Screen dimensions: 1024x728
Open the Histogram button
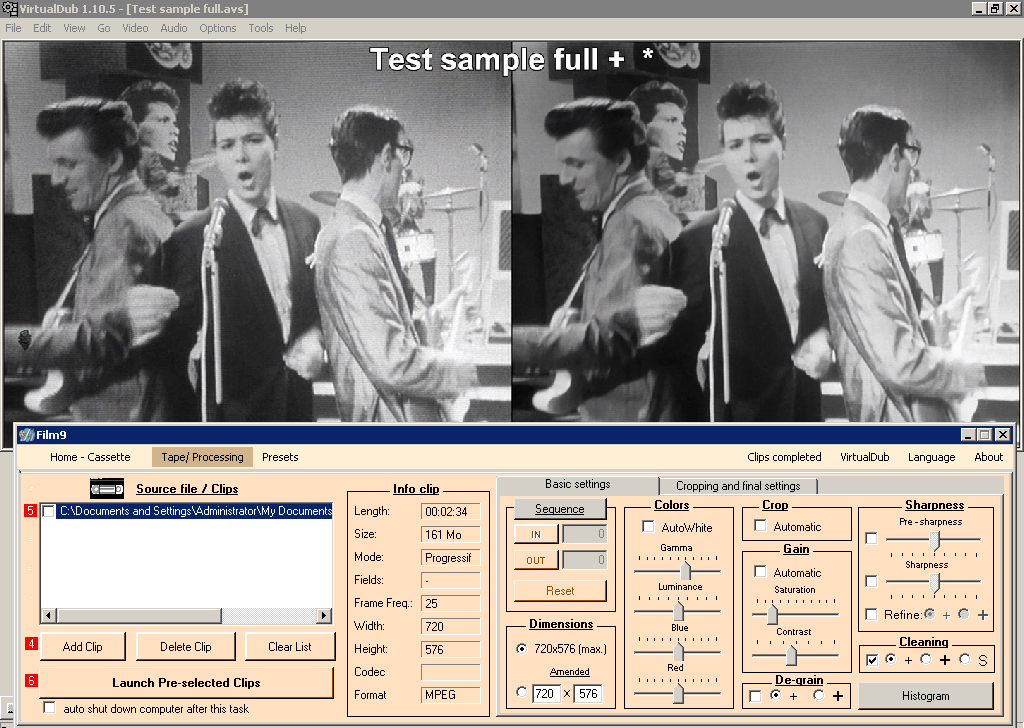click(x=925, y=696)
